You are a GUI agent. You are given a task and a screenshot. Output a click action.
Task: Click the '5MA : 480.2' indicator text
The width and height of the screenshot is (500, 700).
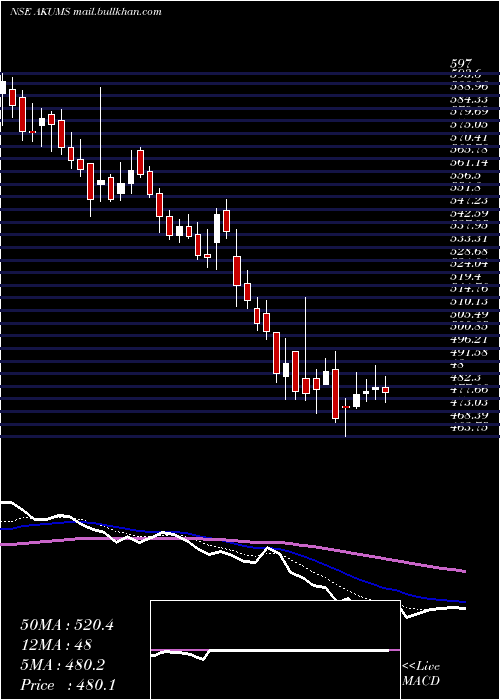pos(62,665)
